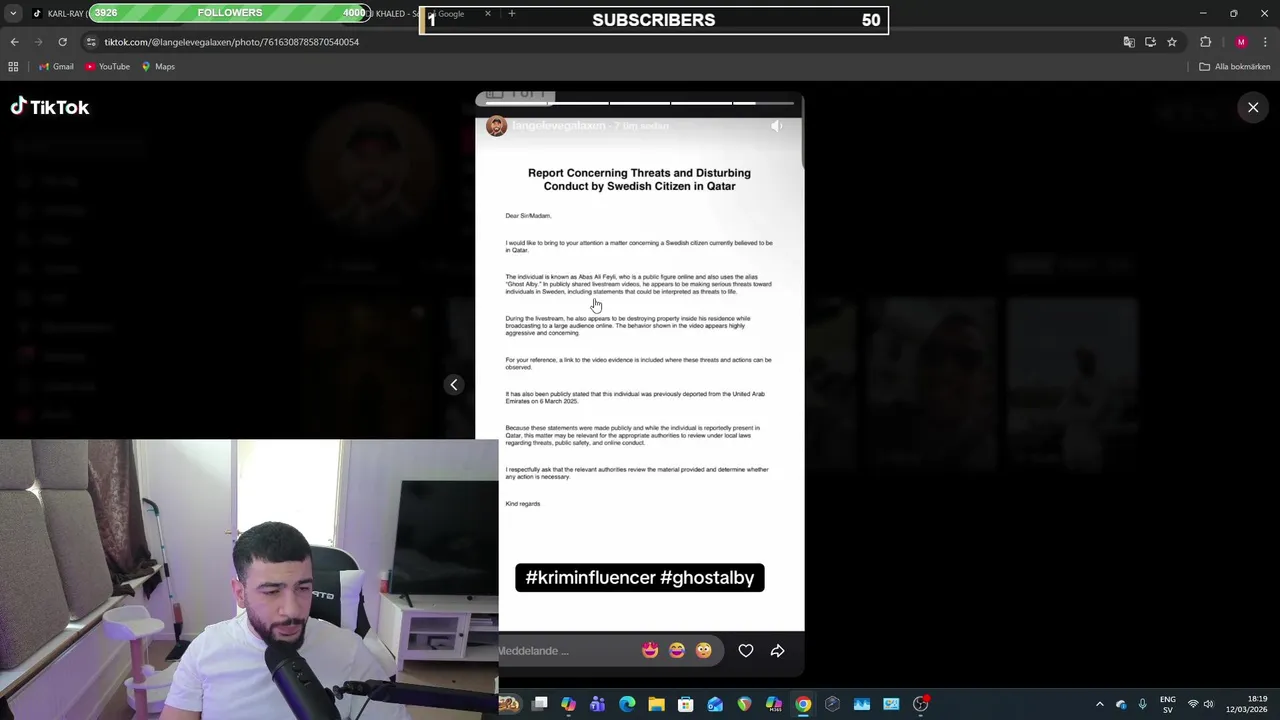The height and width of the screenshot is (720, 1280).
Task: Go to previous photo with left arrow
Action: [454, 385]
